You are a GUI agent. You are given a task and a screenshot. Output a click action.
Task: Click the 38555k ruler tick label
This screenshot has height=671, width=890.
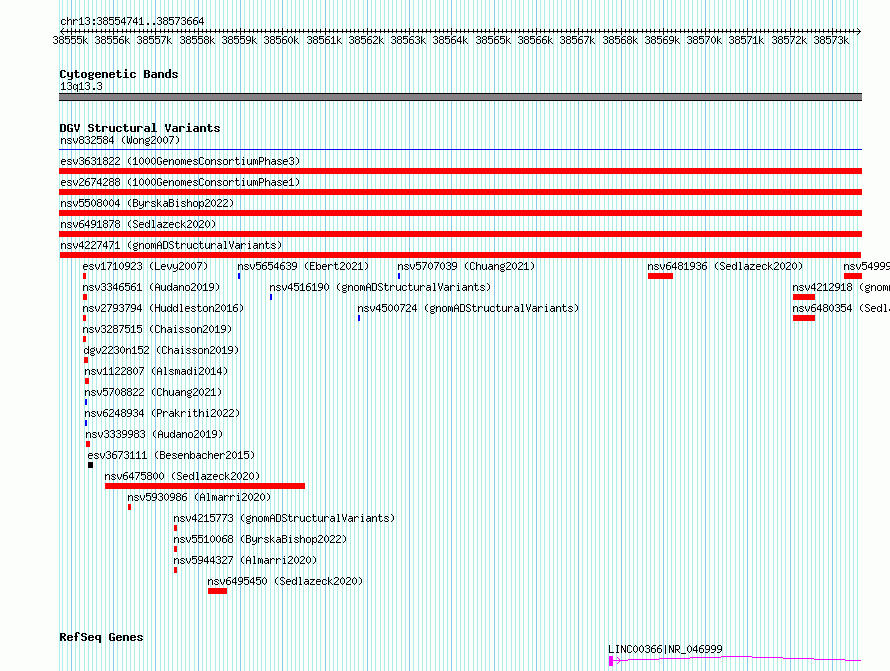pos(70,40)
